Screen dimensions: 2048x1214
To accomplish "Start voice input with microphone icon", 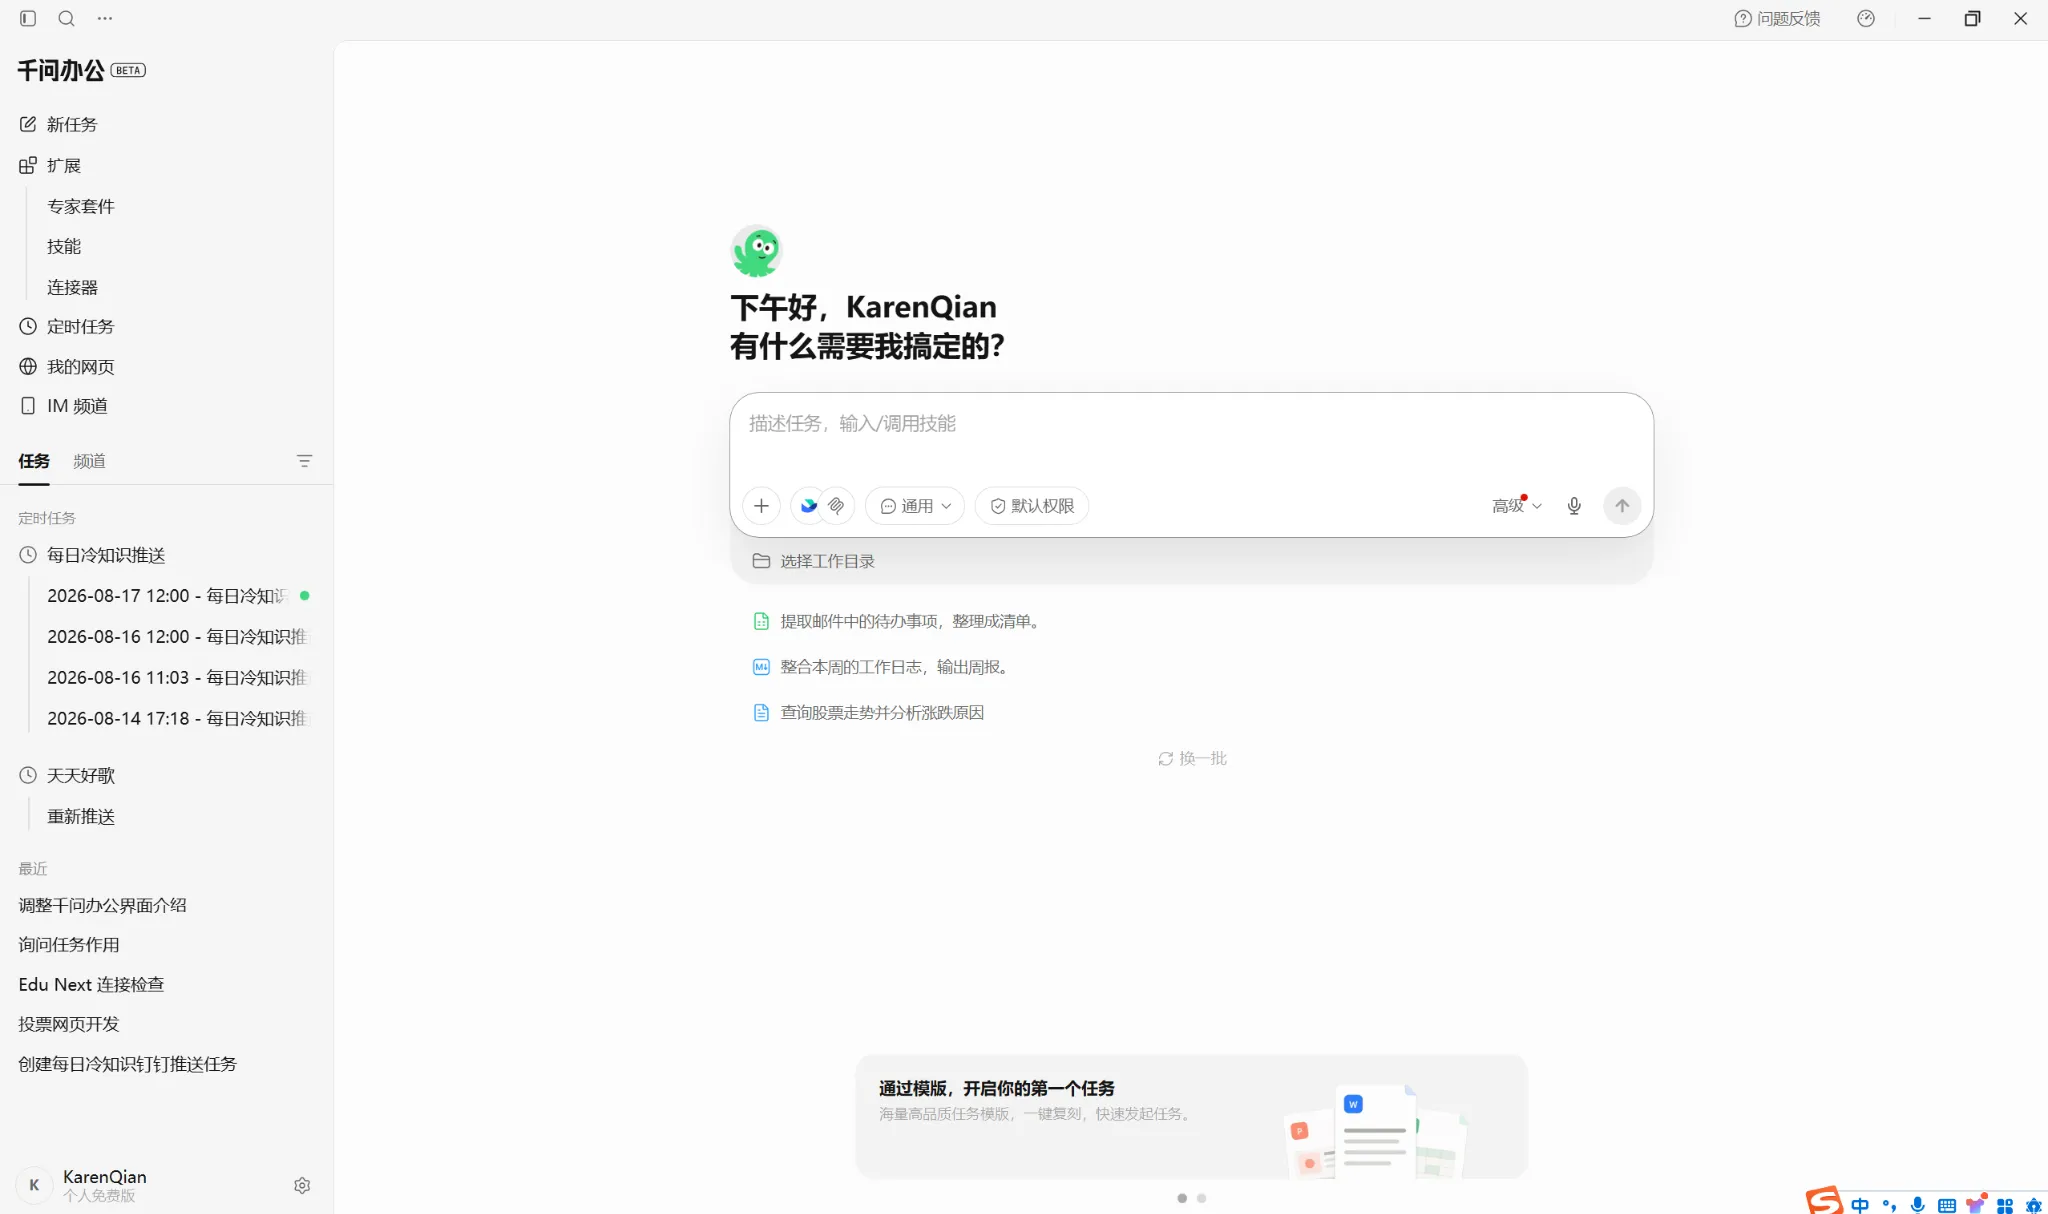I will [1574, 506].
